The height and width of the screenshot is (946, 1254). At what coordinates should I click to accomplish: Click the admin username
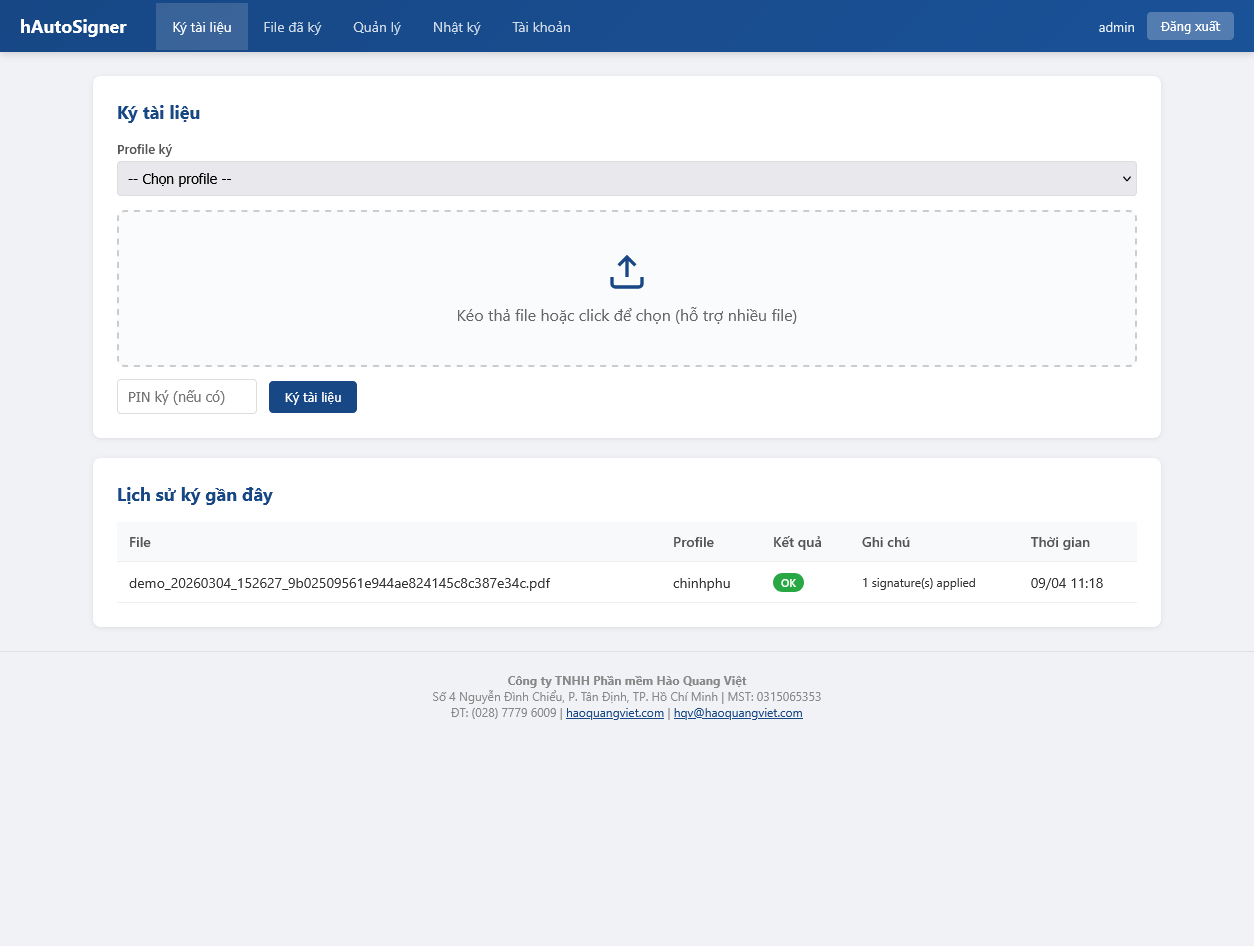coord(1116,27)
